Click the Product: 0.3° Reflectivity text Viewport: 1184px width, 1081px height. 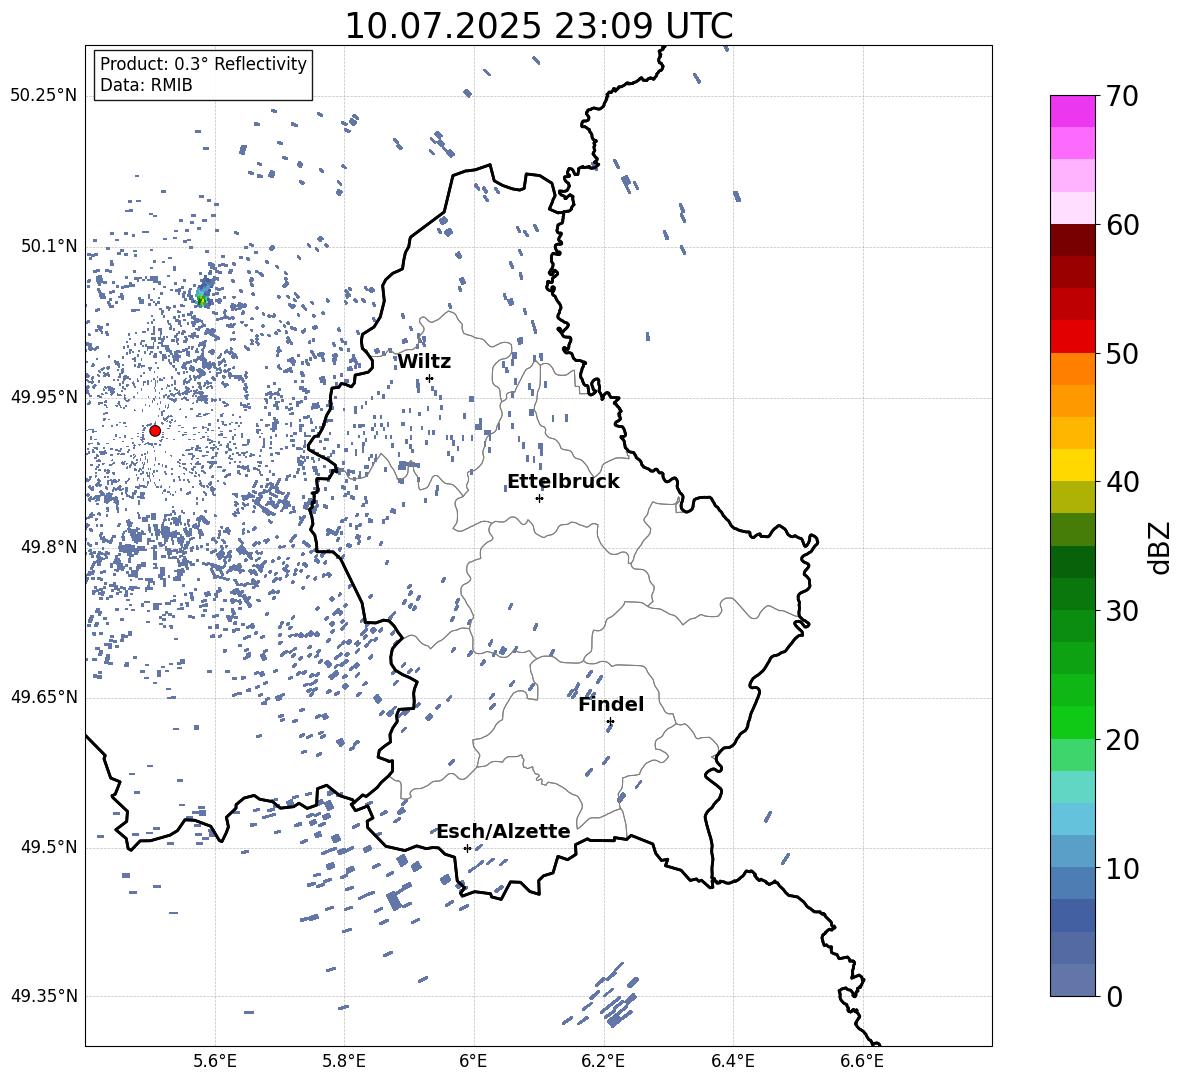pos(203,63)
